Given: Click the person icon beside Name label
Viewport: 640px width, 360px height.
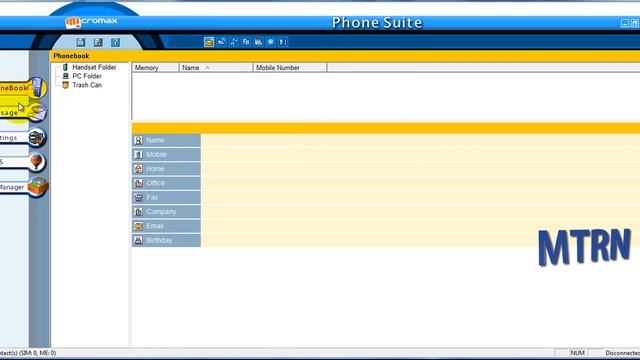Looking at the screenshot, I should click(x=138, y=140).
